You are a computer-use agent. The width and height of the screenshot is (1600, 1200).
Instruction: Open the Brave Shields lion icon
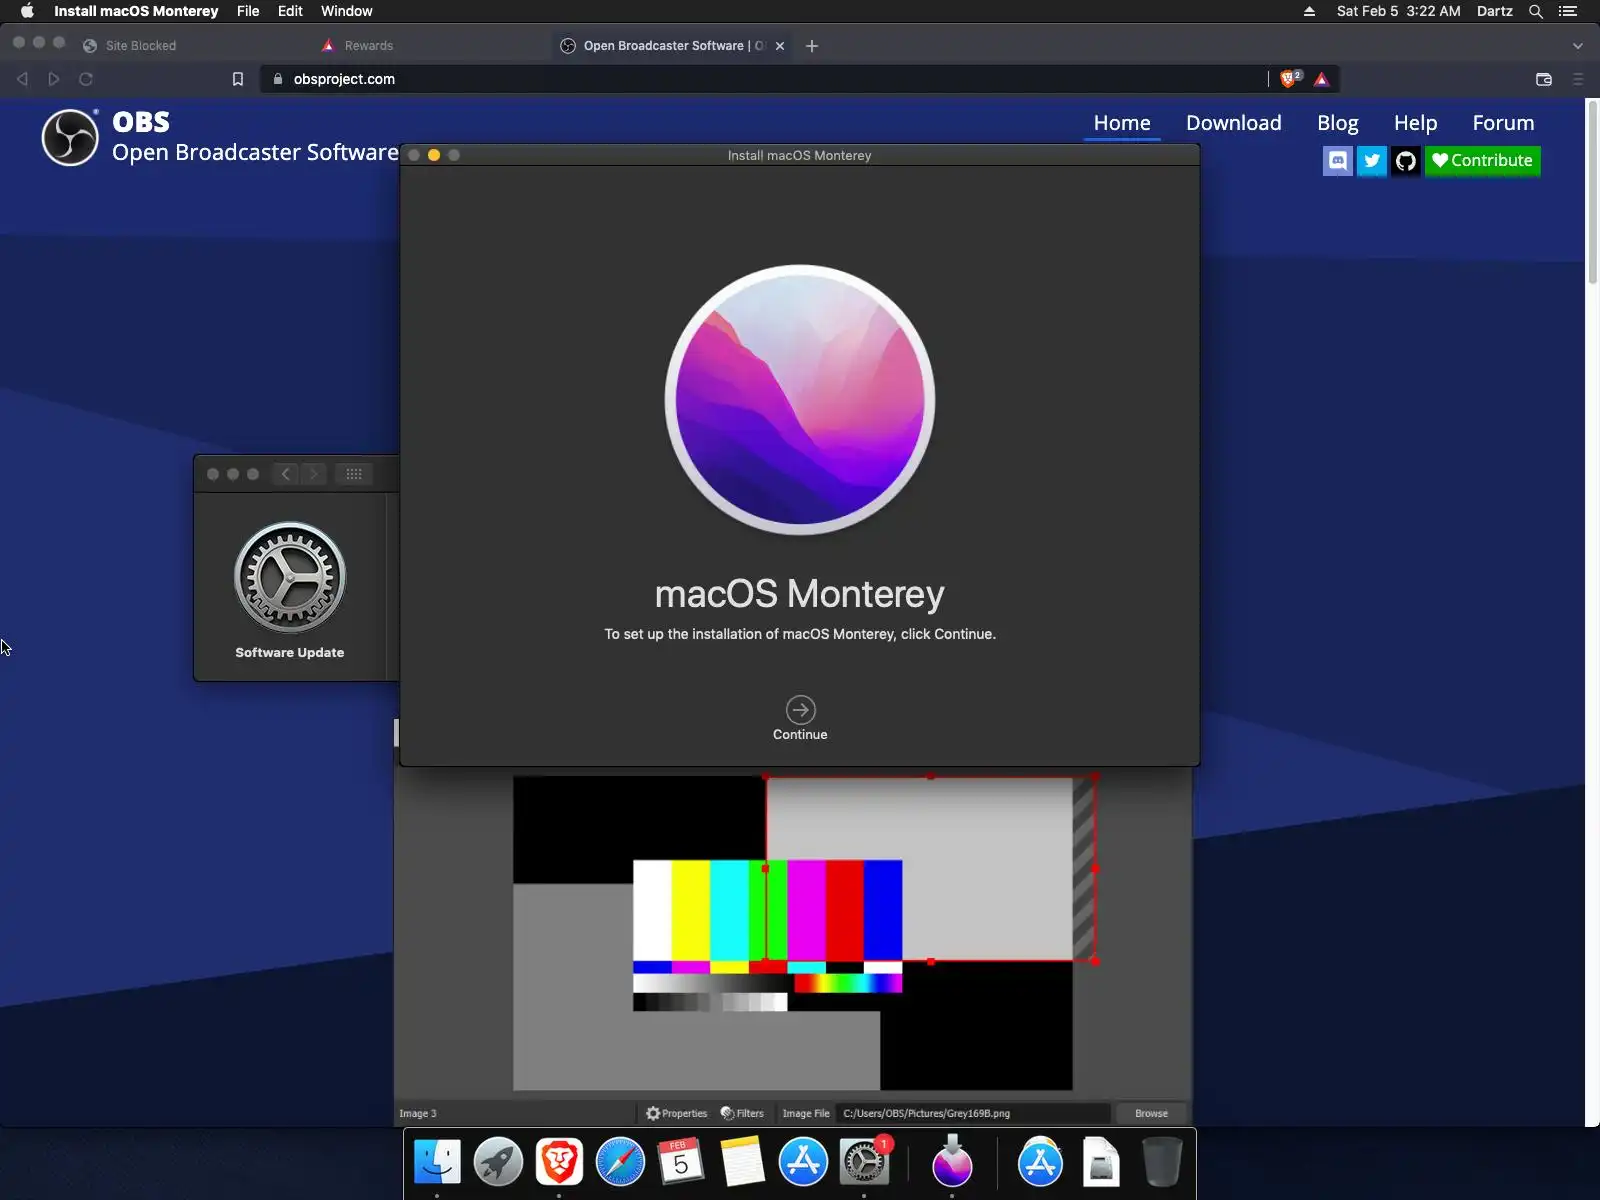click(x=1290, y=79)
